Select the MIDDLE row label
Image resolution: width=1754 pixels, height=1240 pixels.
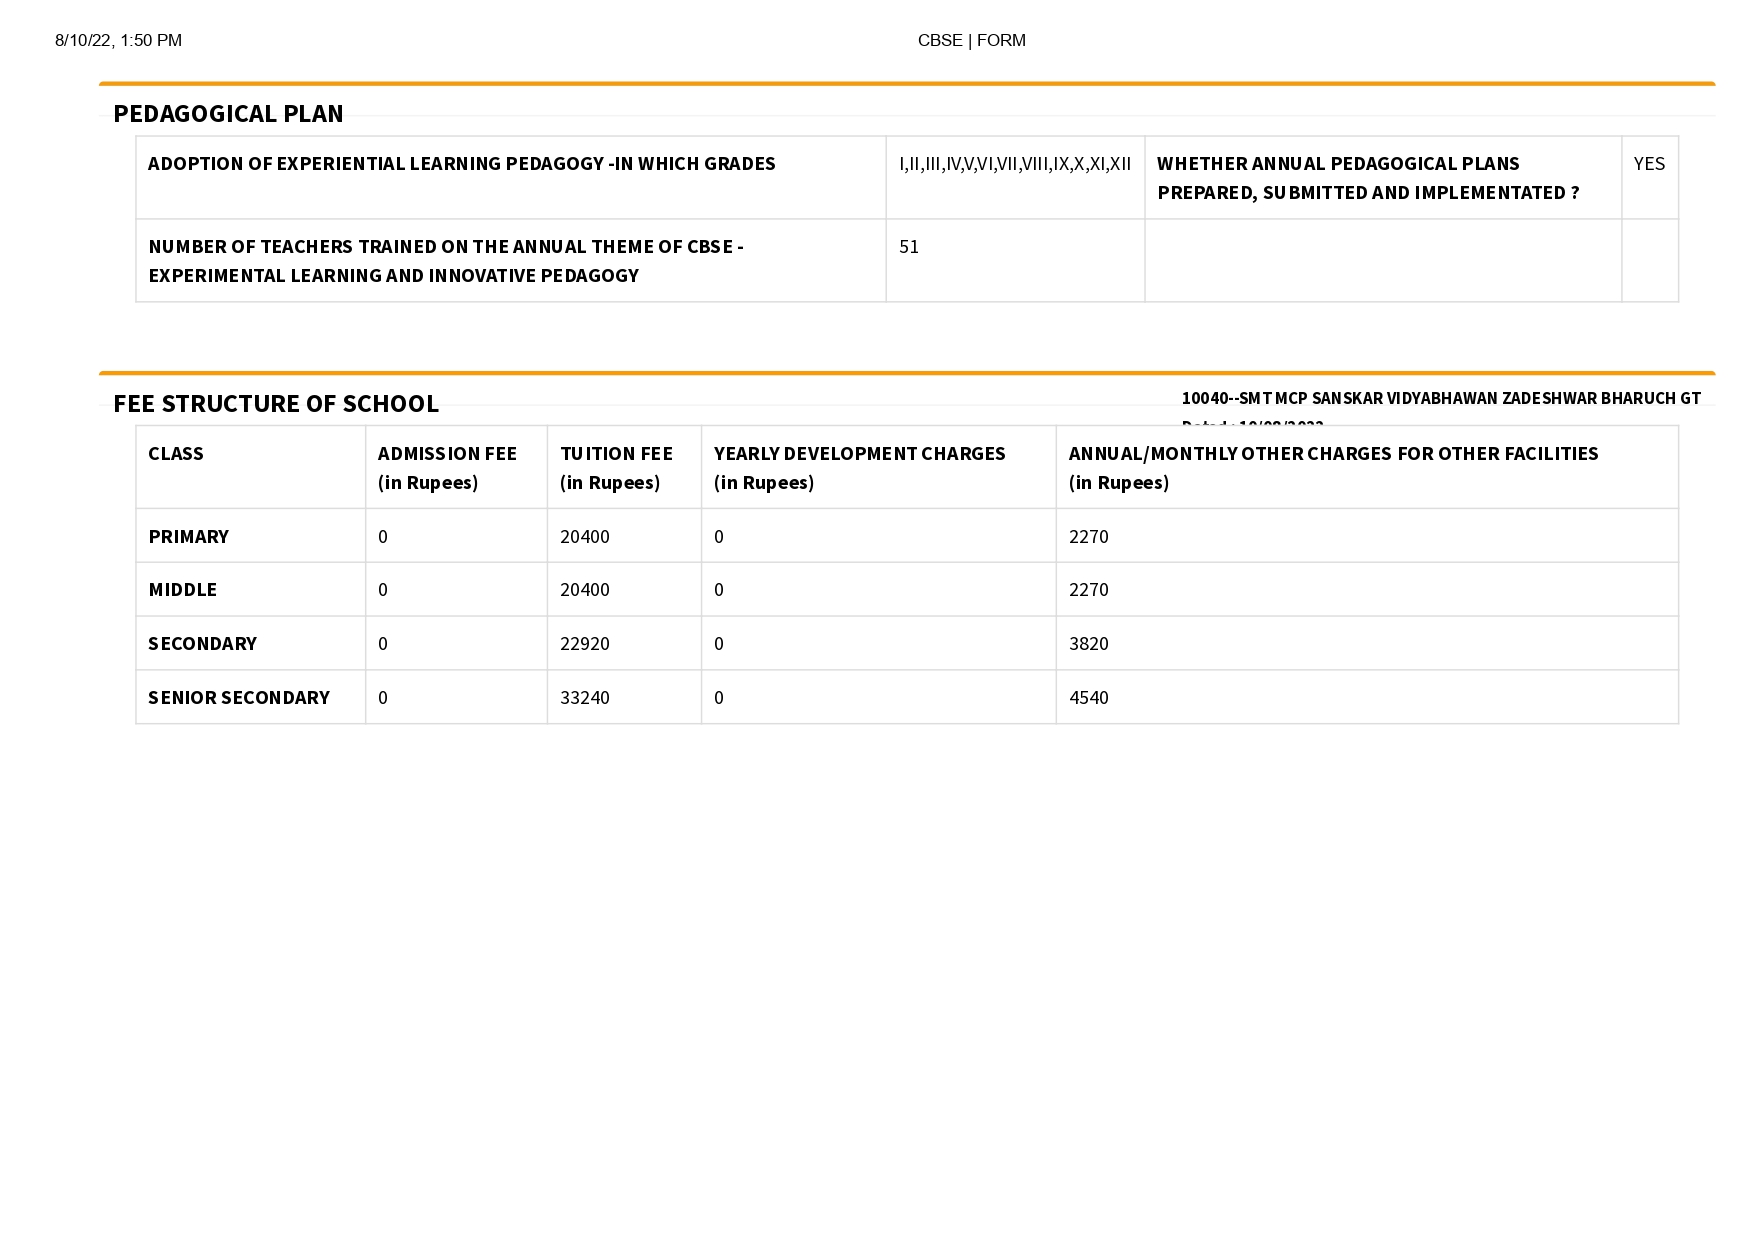(x=182, y=590)
